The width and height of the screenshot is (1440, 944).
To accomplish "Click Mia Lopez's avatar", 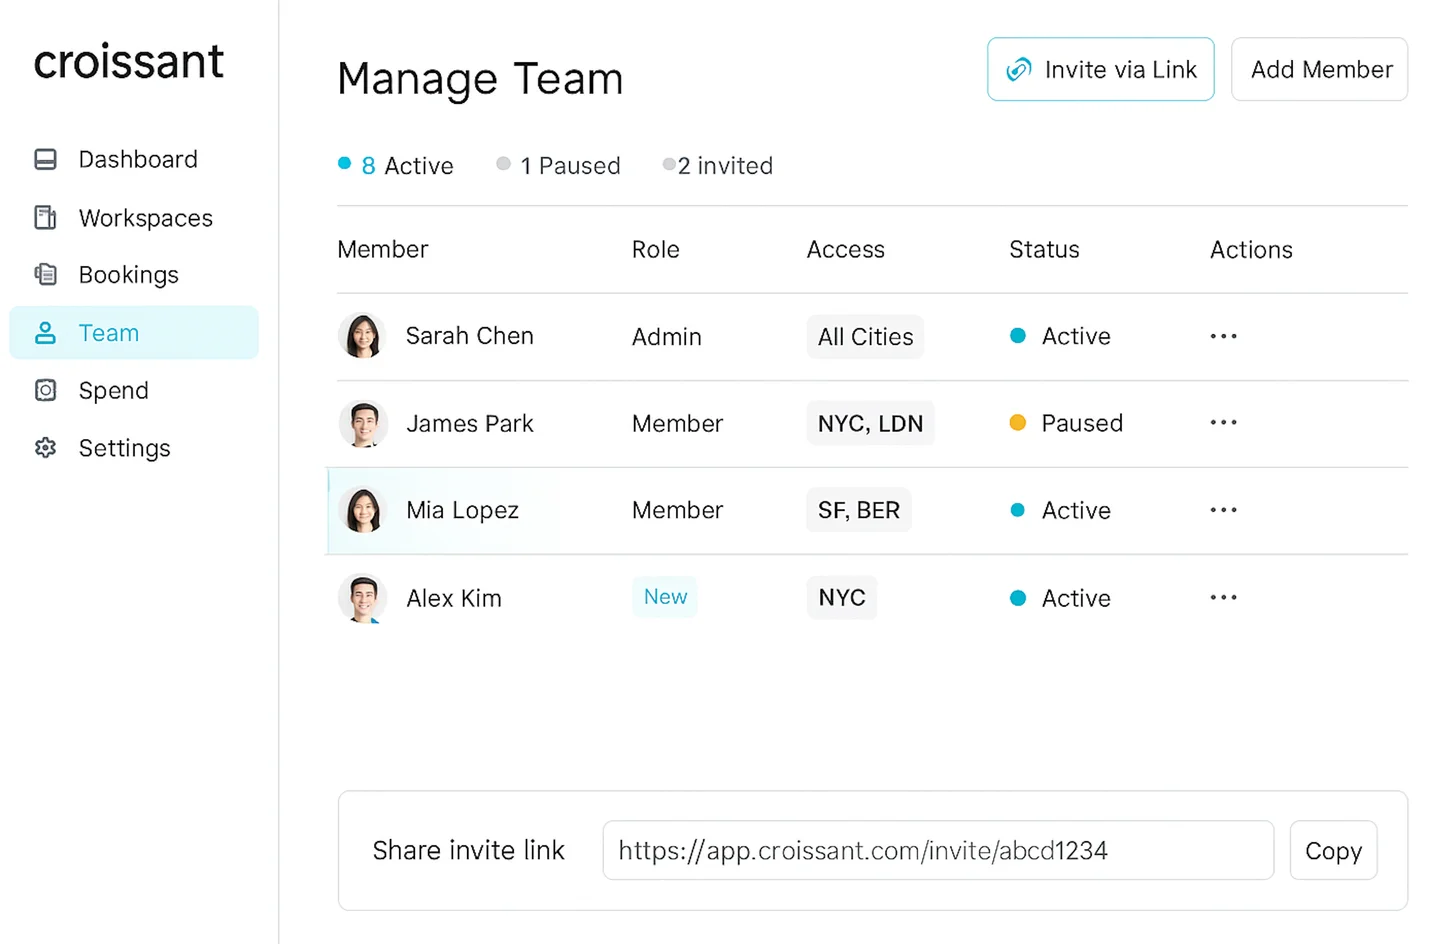I will [x=363, y=510].
